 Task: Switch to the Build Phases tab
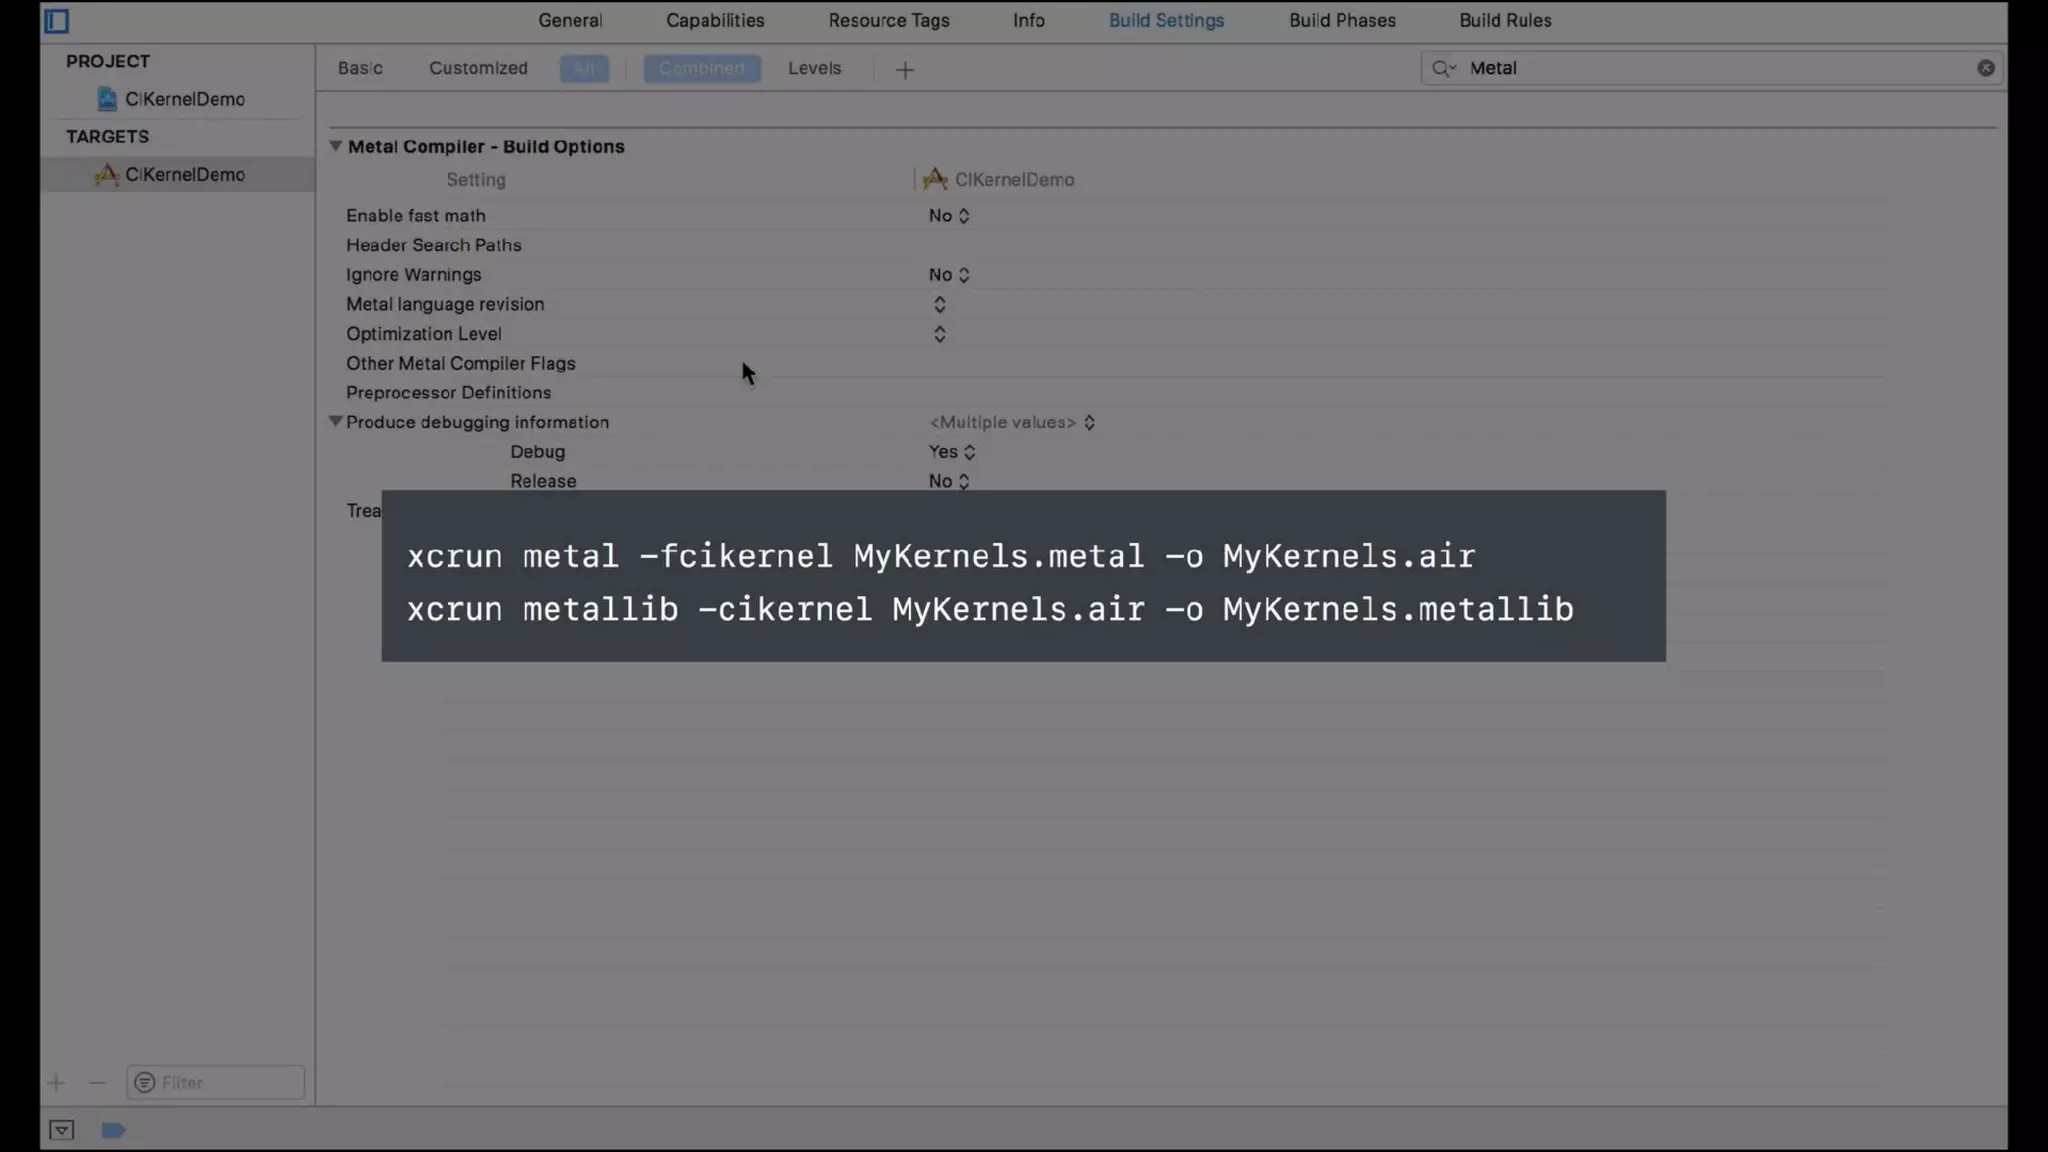[1341, 21]
